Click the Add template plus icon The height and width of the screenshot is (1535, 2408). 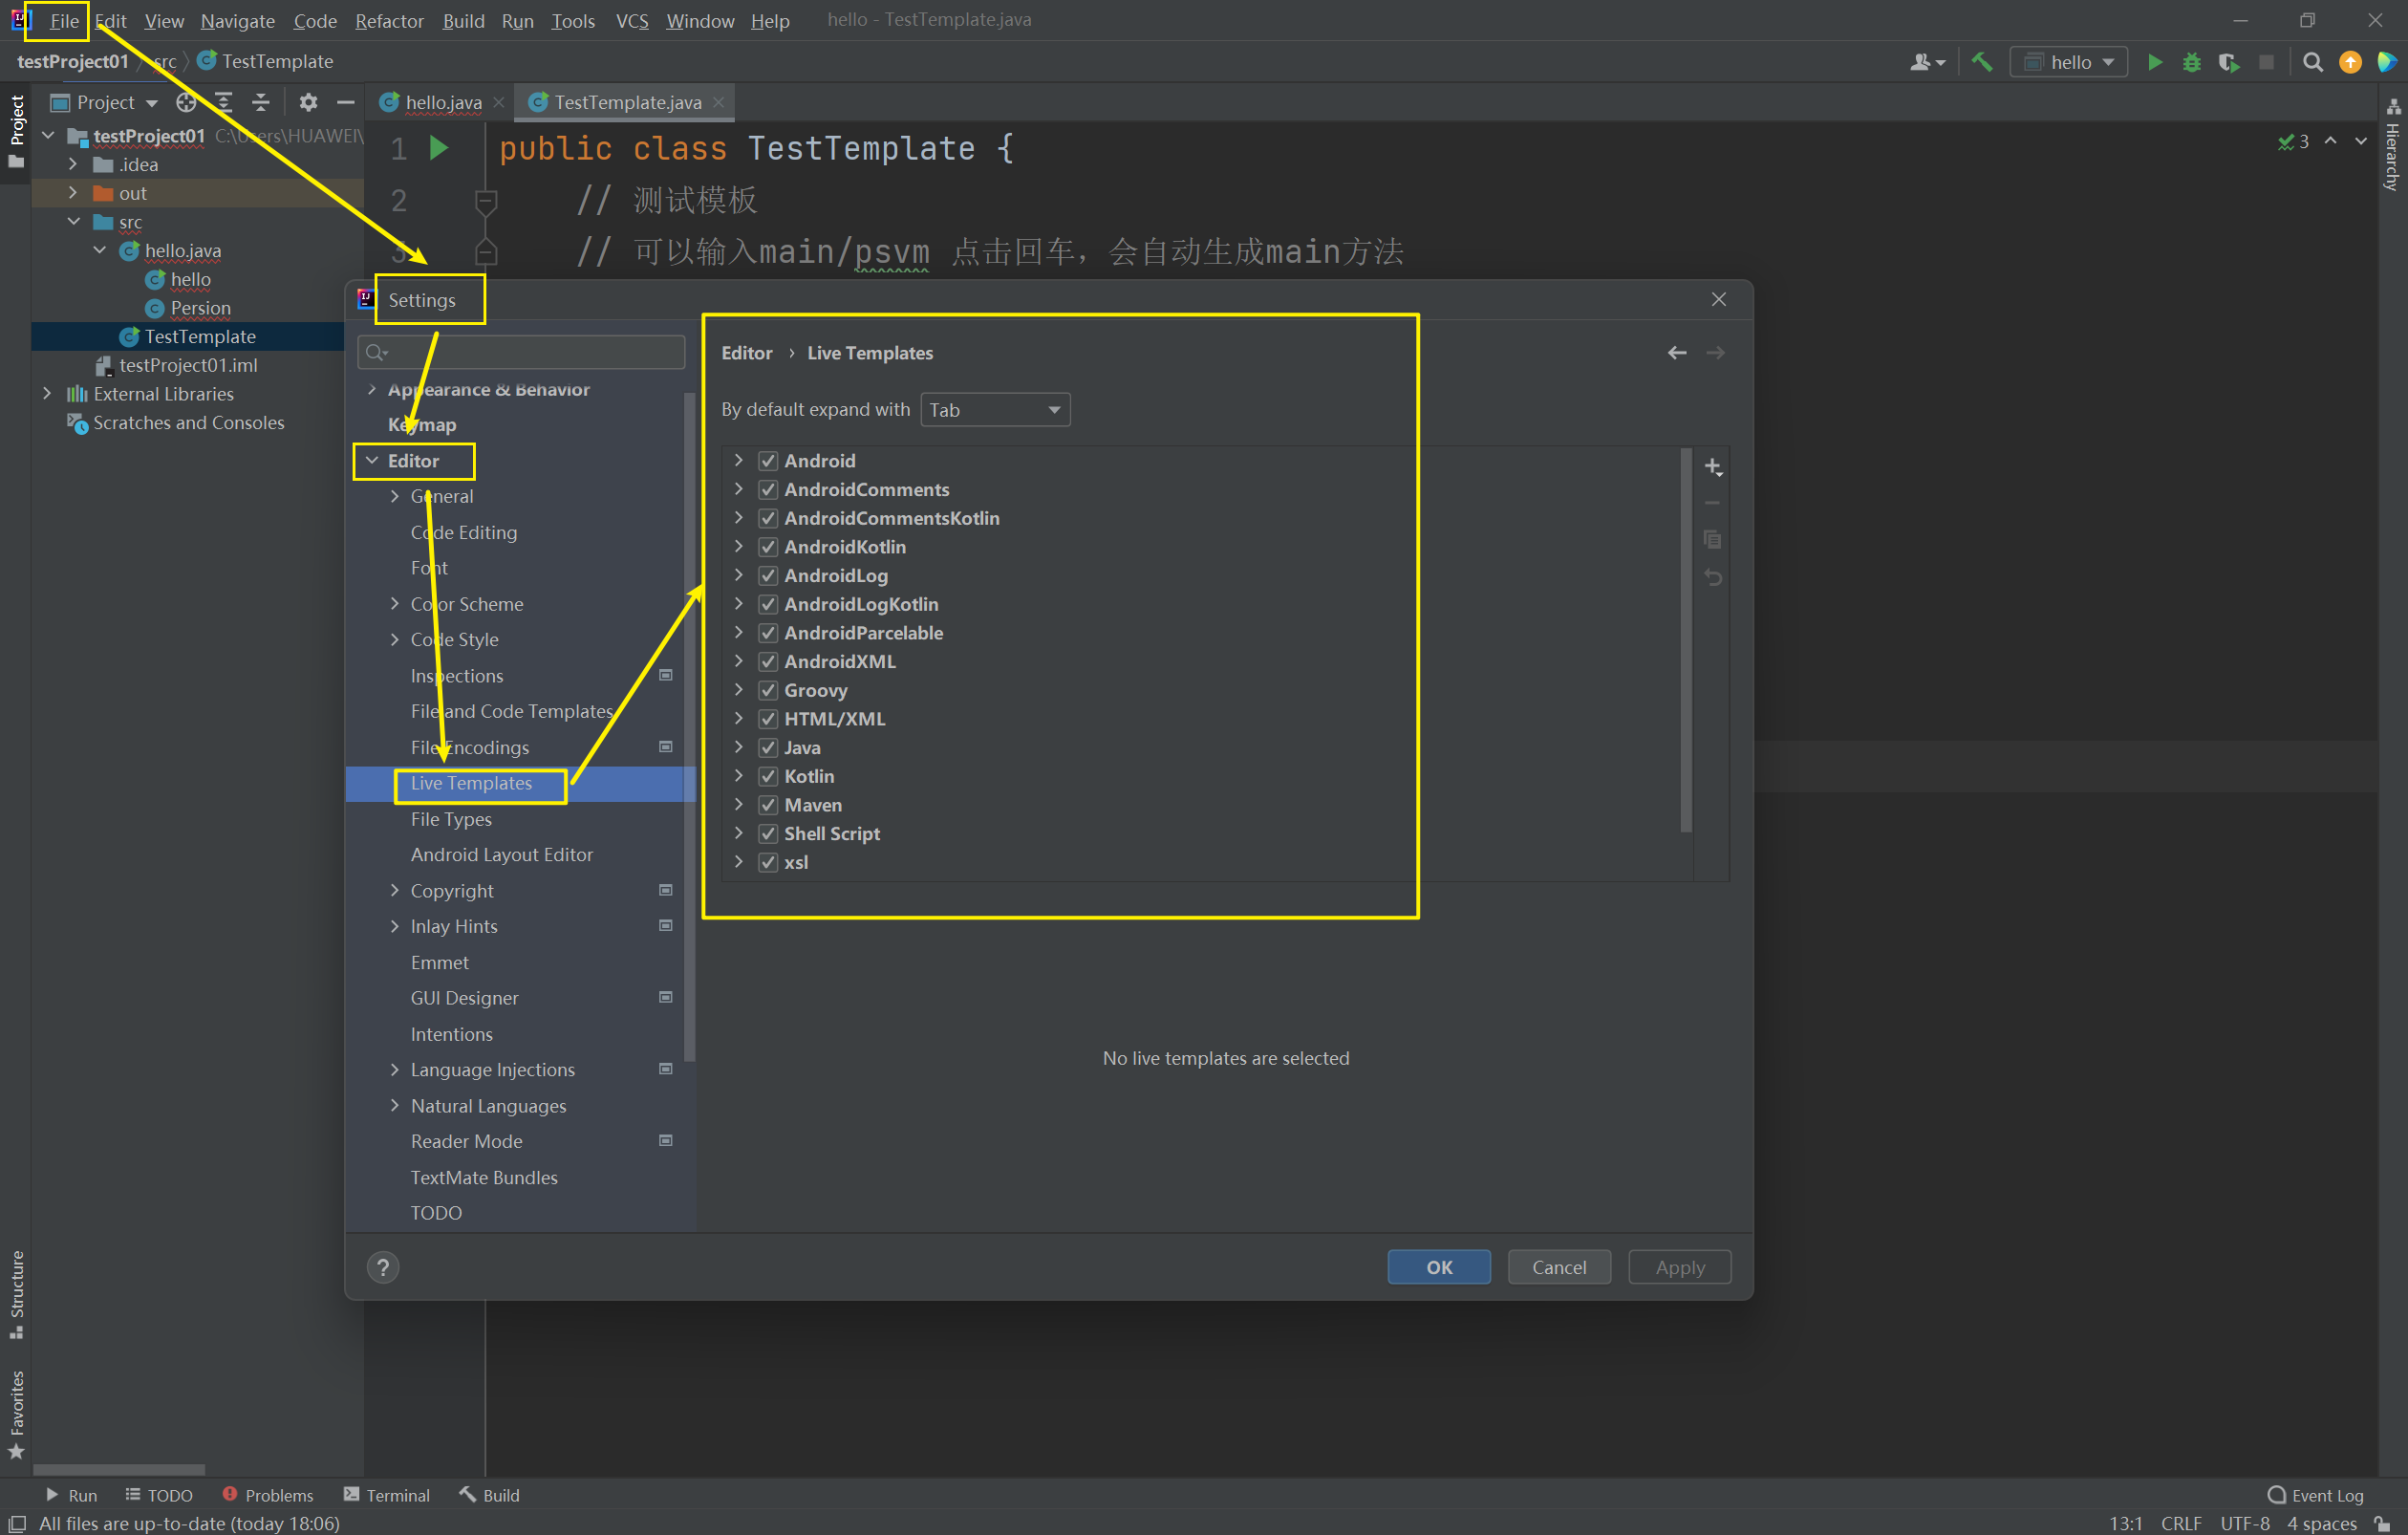point(1712,467)
